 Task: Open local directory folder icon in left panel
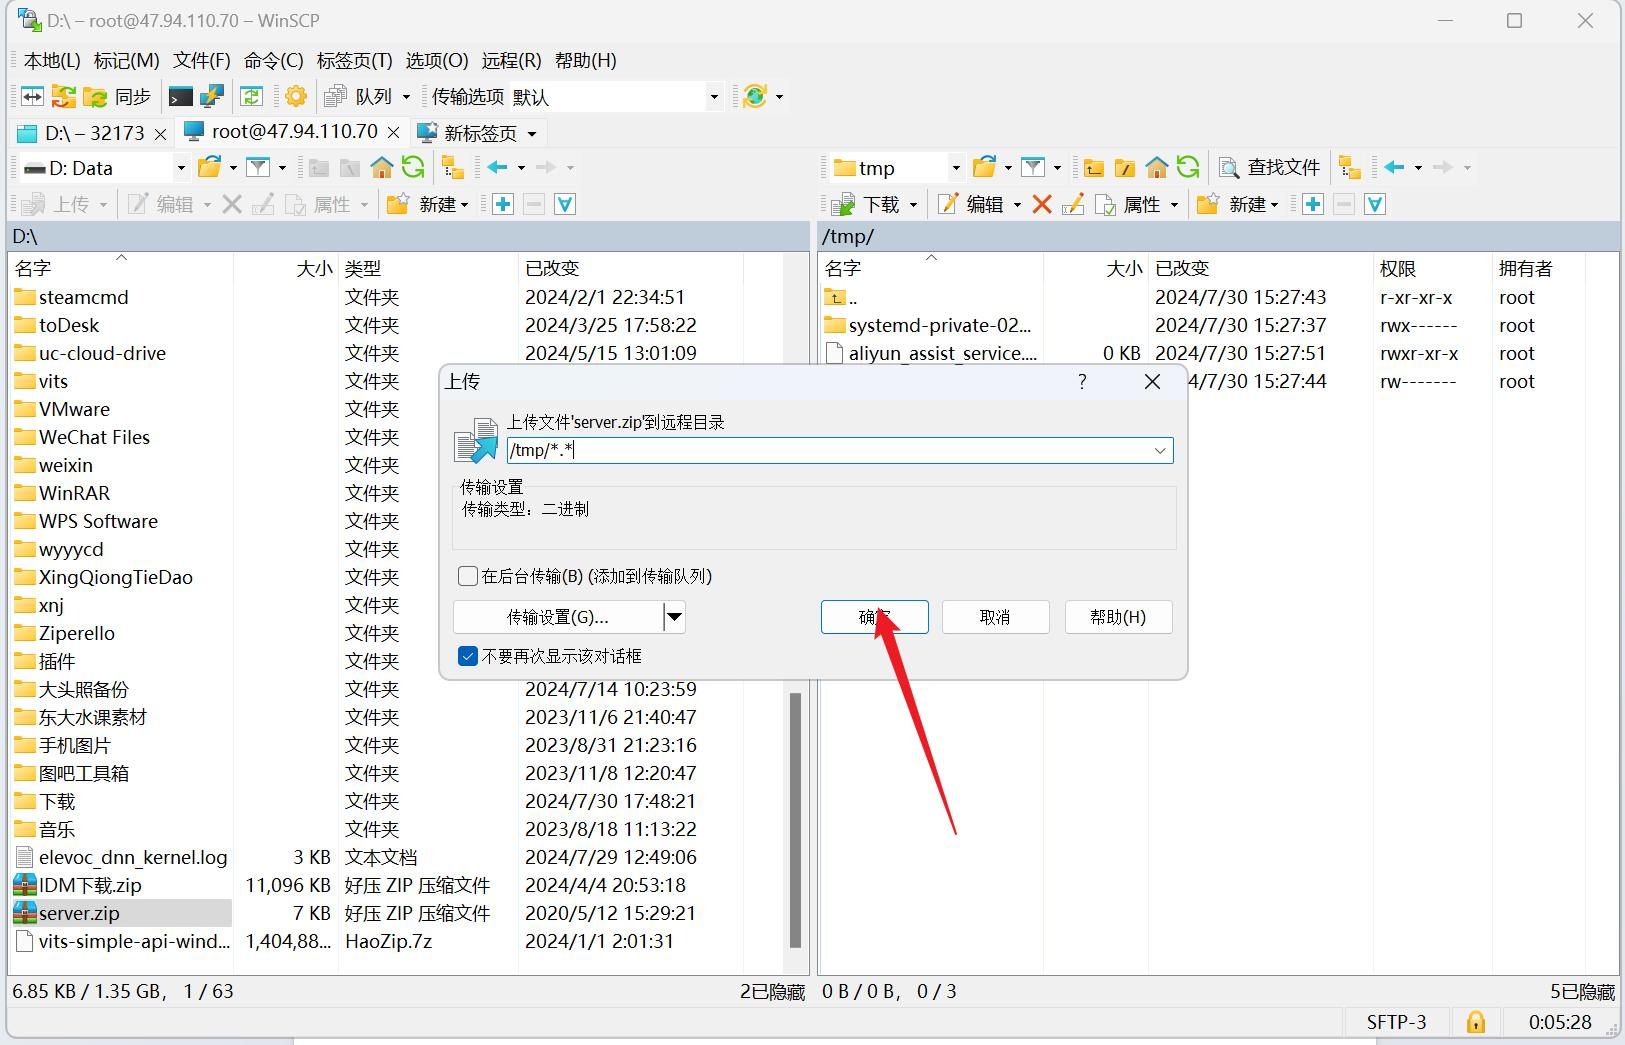pos(209,167)
